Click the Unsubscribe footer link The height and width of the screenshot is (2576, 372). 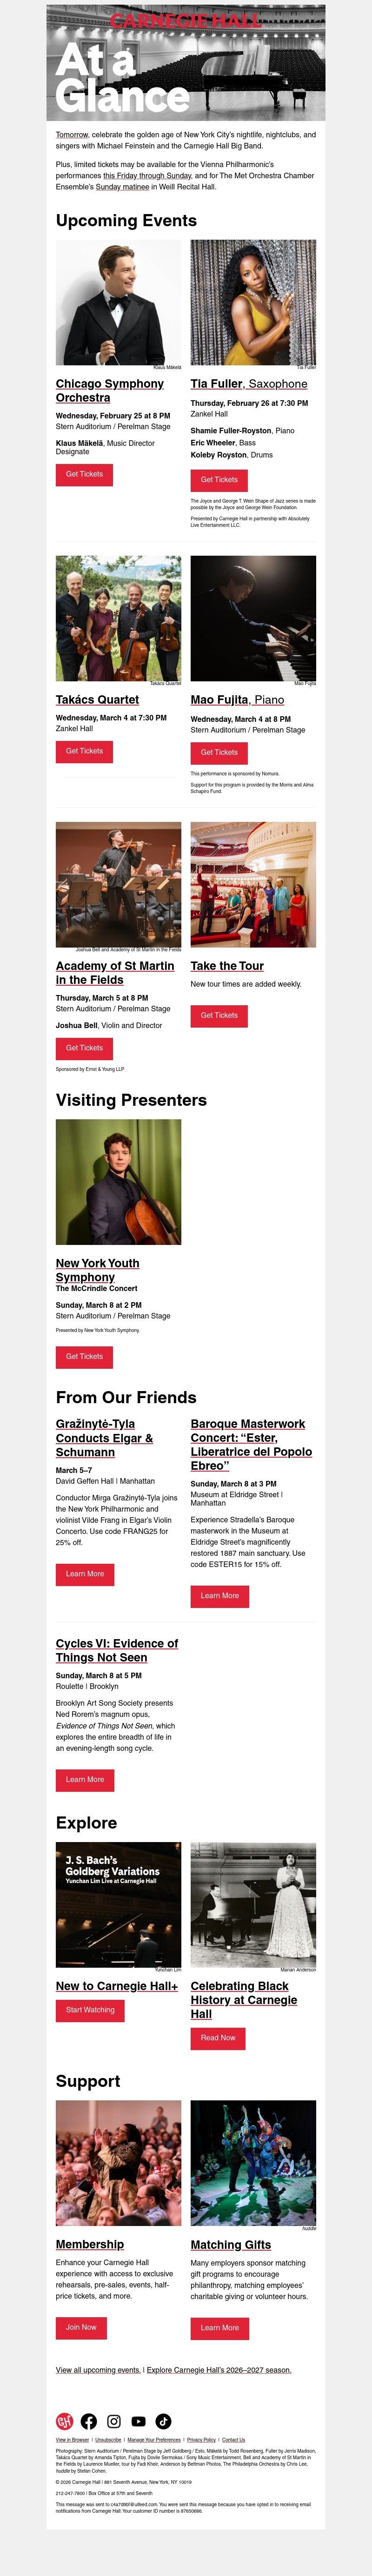(x=108, y=2440)
